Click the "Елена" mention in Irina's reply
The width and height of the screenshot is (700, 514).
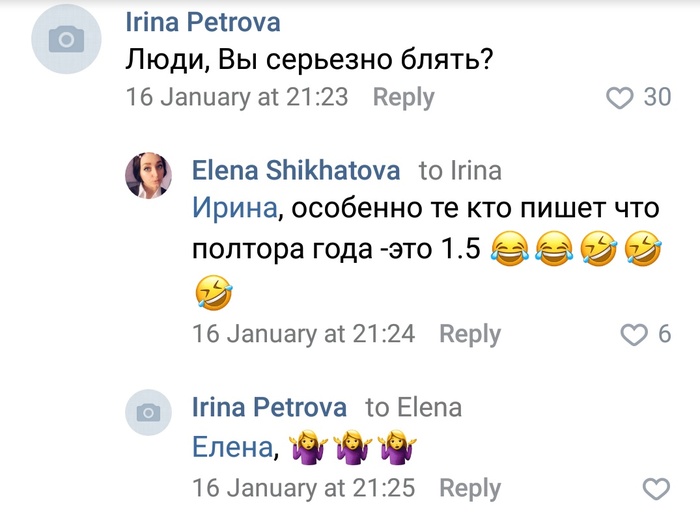coord(230,449)
